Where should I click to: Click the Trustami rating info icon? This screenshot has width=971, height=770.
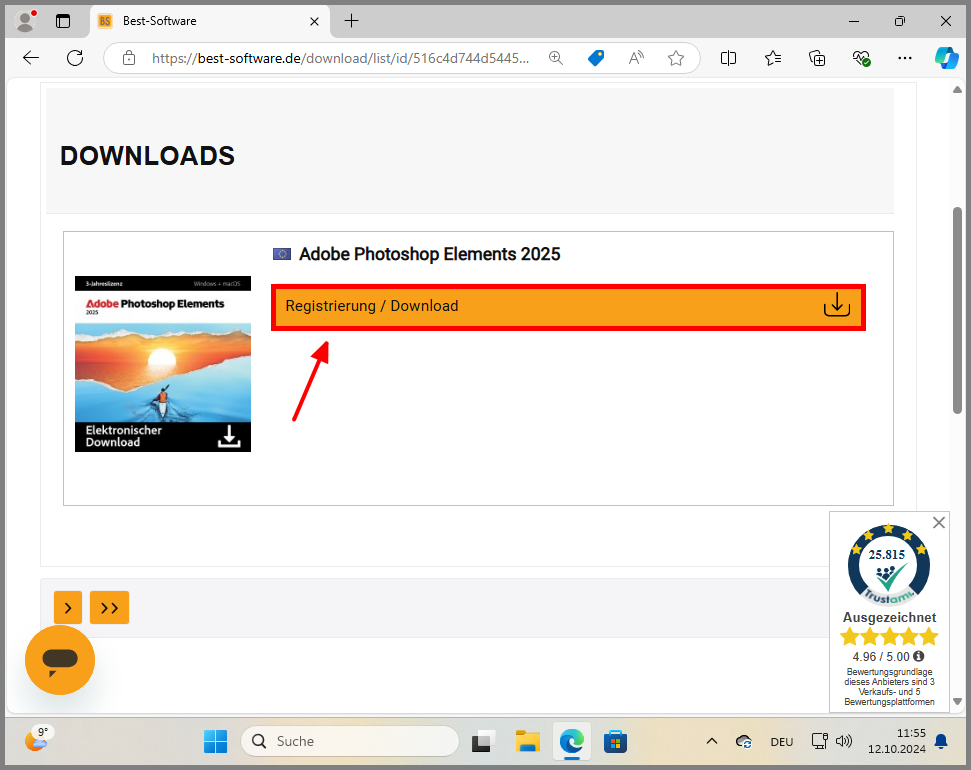917,657
